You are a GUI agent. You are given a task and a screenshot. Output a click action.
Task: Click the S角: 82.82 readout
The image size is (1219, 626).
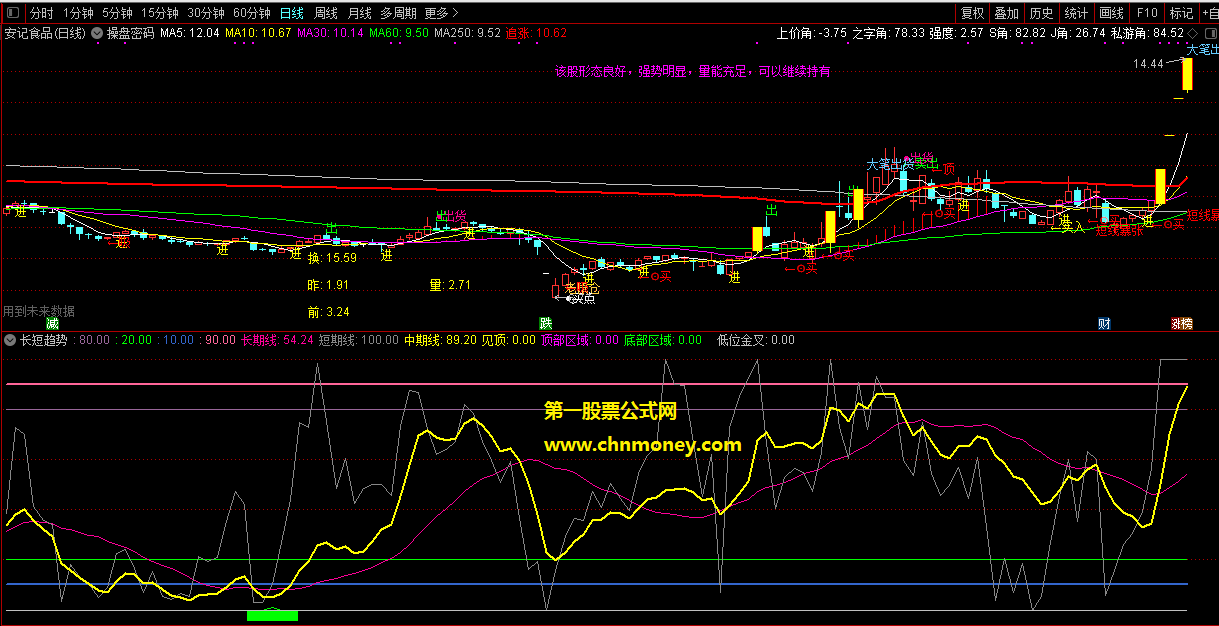(x=1017, y=33)
